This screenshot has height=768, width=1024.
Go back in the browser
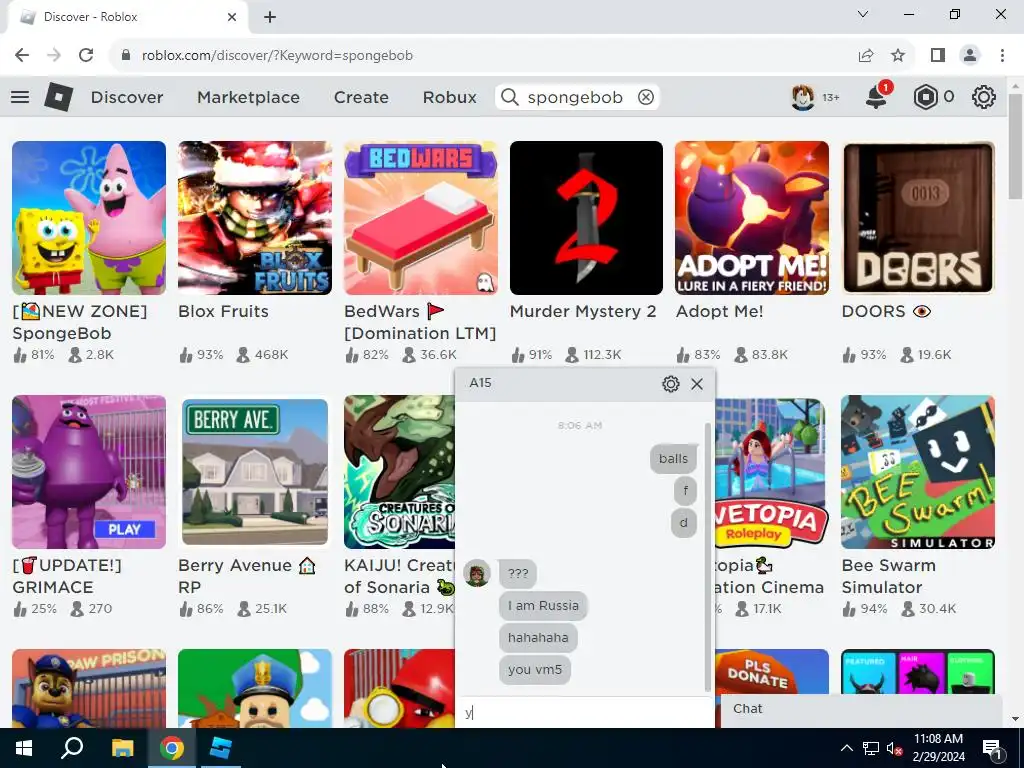coord(22,56)
